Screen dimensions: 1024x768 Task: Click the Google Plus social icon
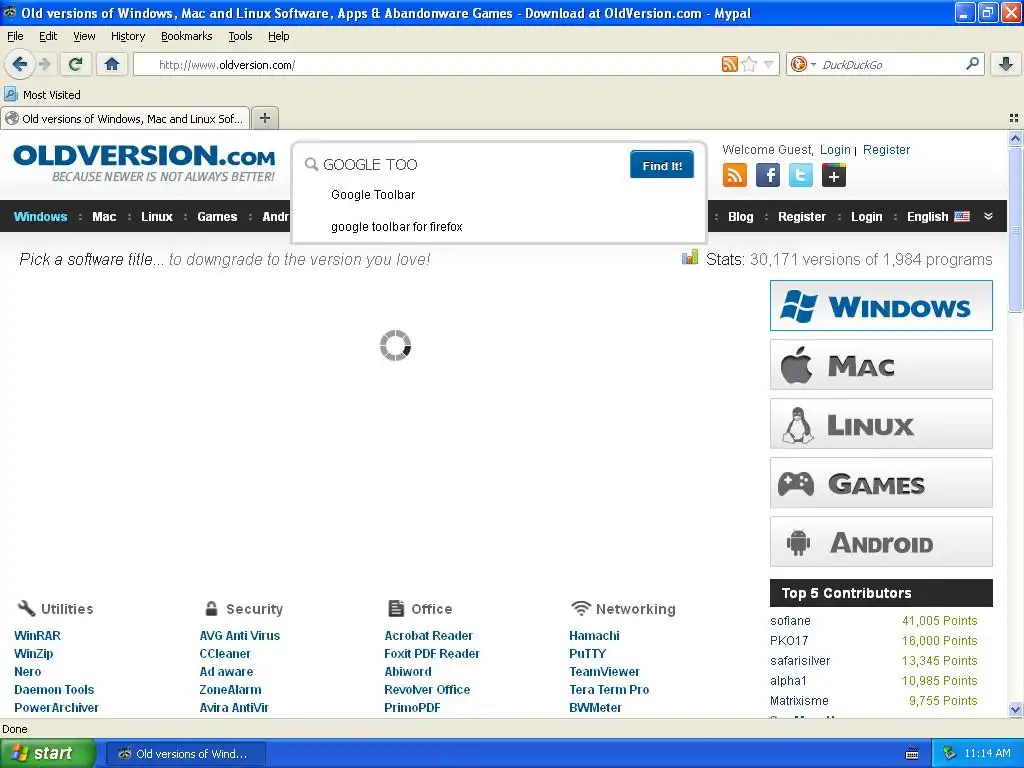click(x=834, y=176)
